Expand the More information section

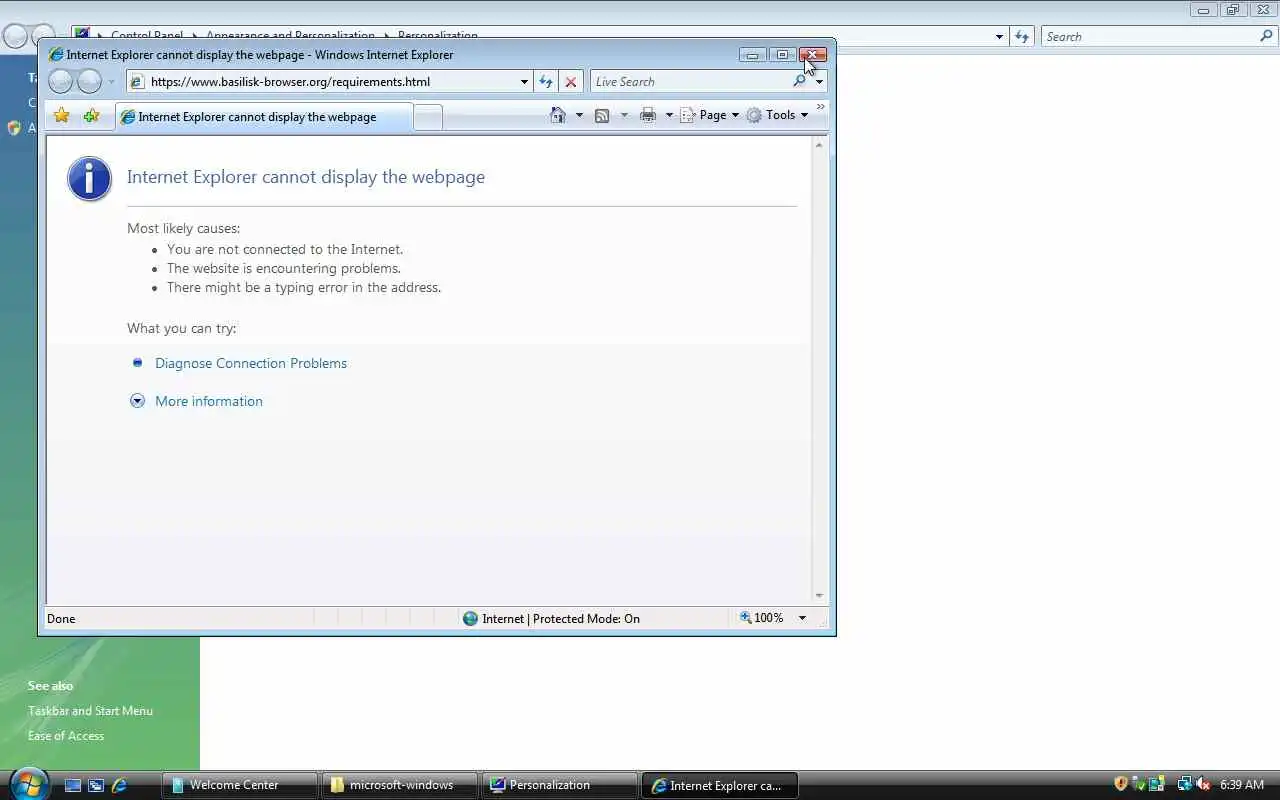point(138,401)
